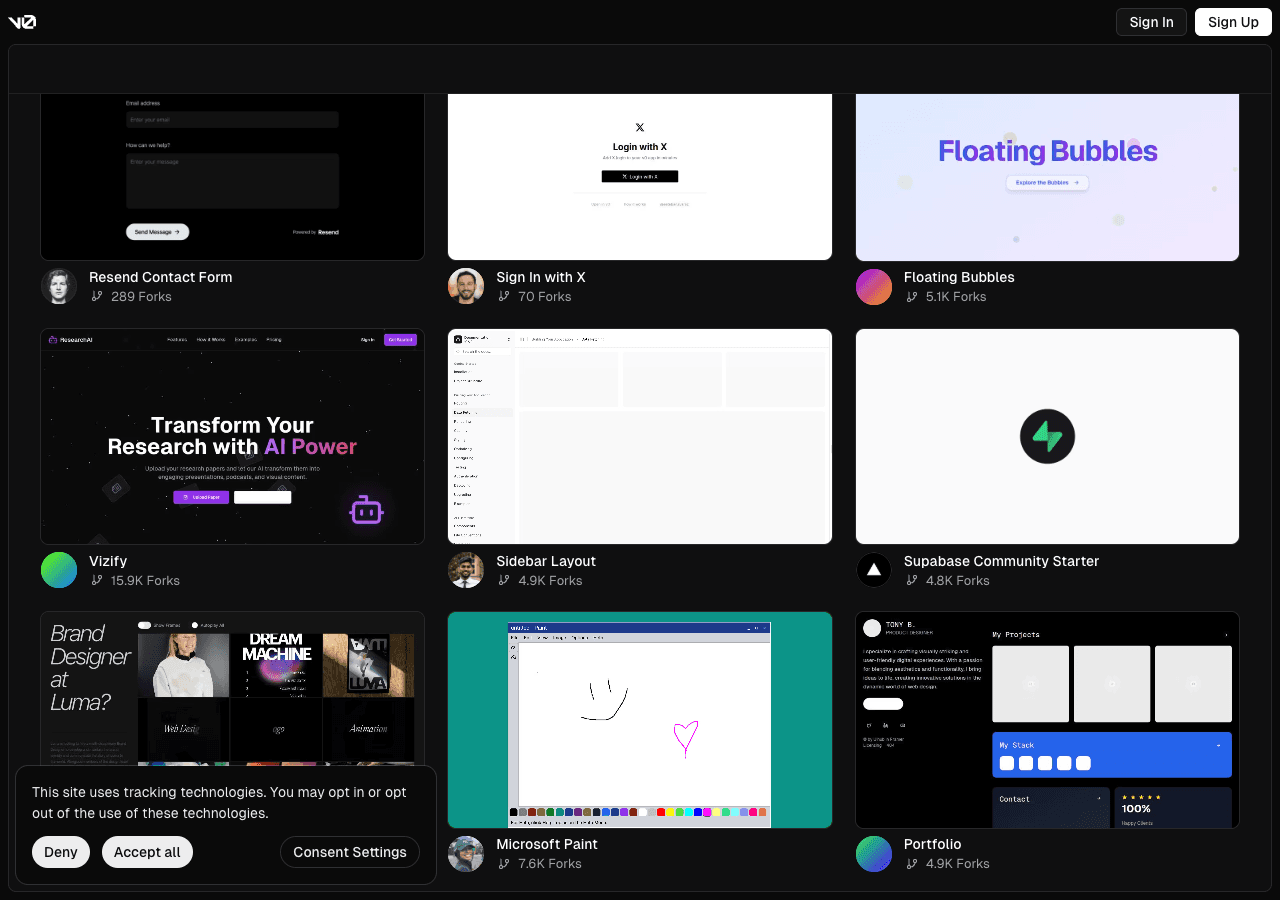Screen dimensions: 1280x900
Task: Open the Vizify creator's avatar
Action: point(59,570)
